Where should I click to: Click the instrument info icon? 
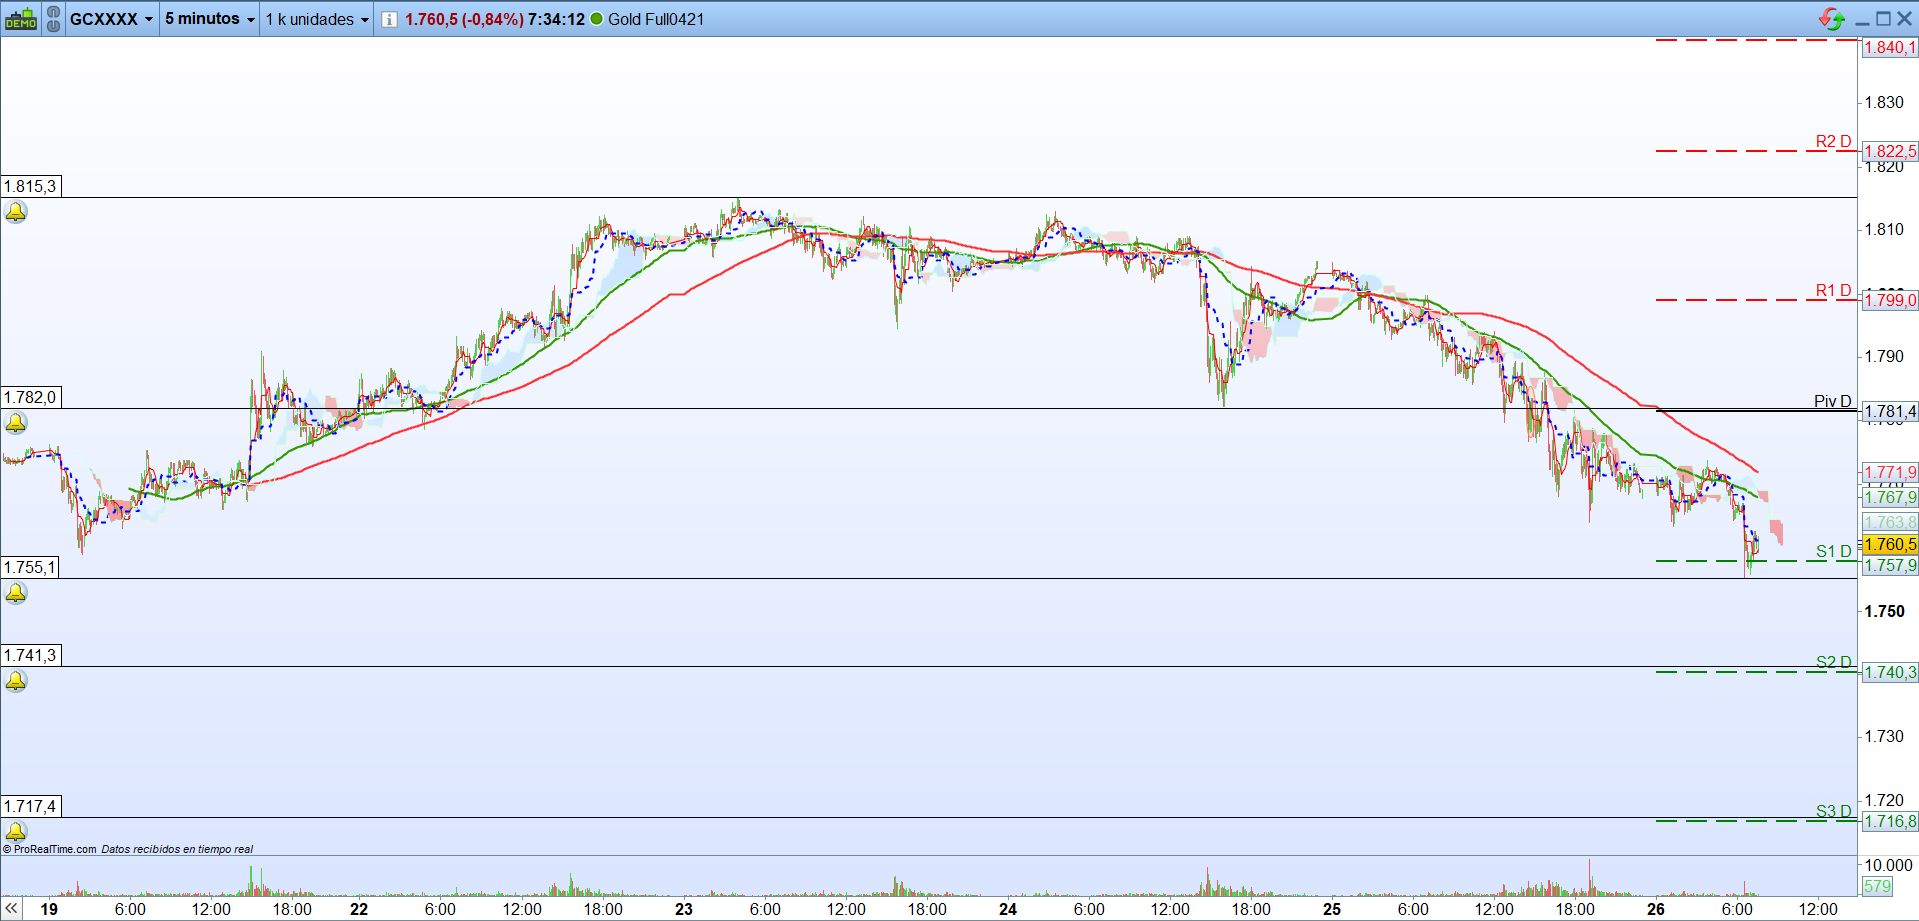[389, 19]
